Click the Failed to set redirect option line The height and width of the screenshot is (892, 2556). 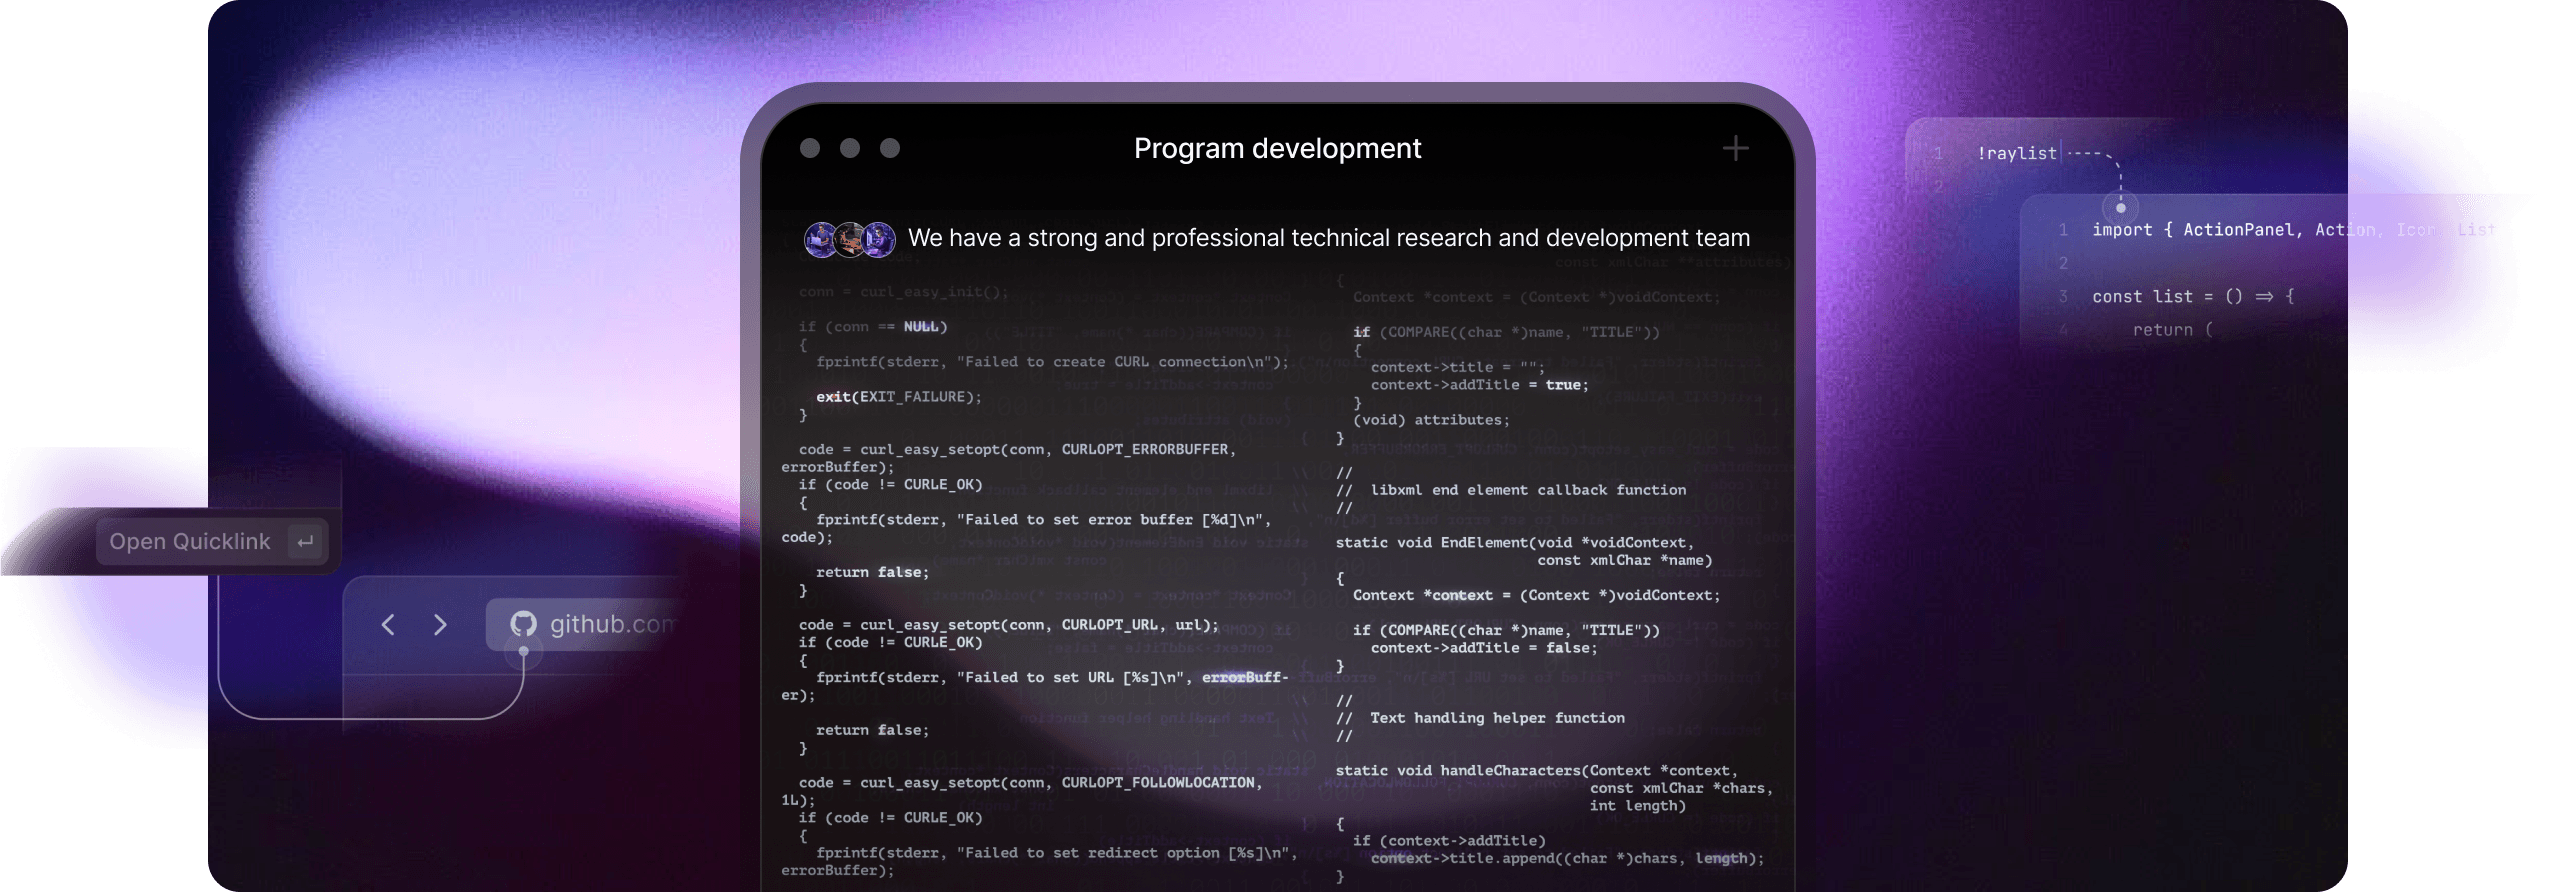click(1056, 853)
